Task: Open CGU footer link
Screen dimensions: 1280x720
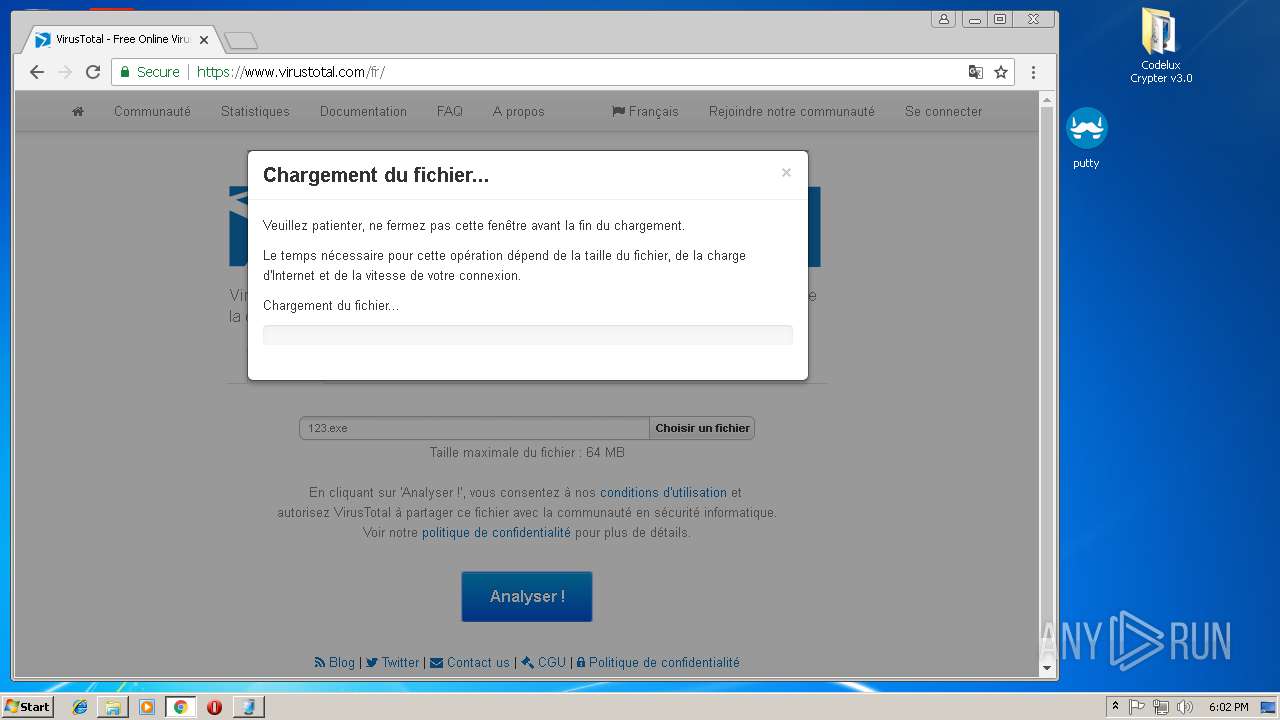Action: click(544, 663)
